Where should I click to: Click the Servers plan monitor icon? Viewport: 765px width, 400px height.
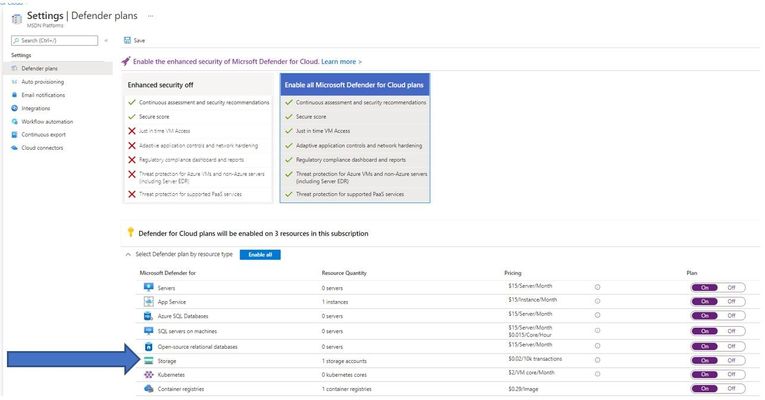click(149, 287)
